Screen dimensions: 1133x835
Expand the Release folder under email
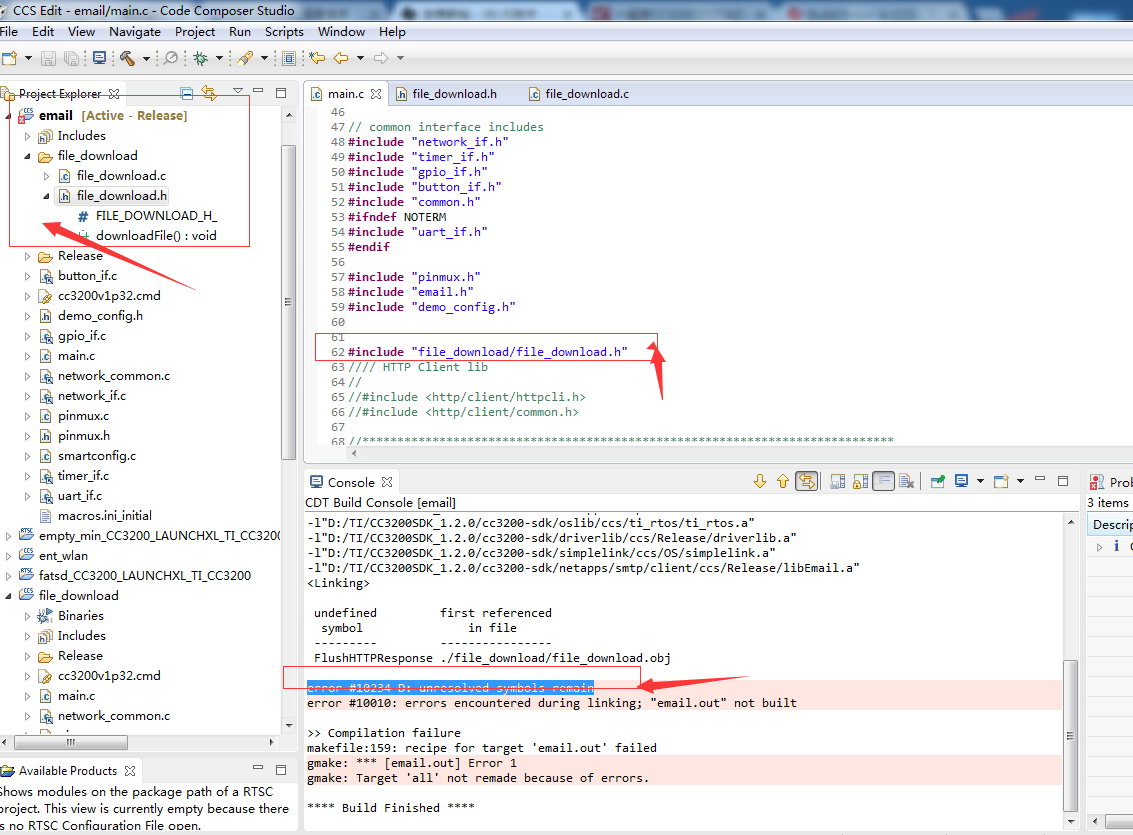tap(28, 256)
